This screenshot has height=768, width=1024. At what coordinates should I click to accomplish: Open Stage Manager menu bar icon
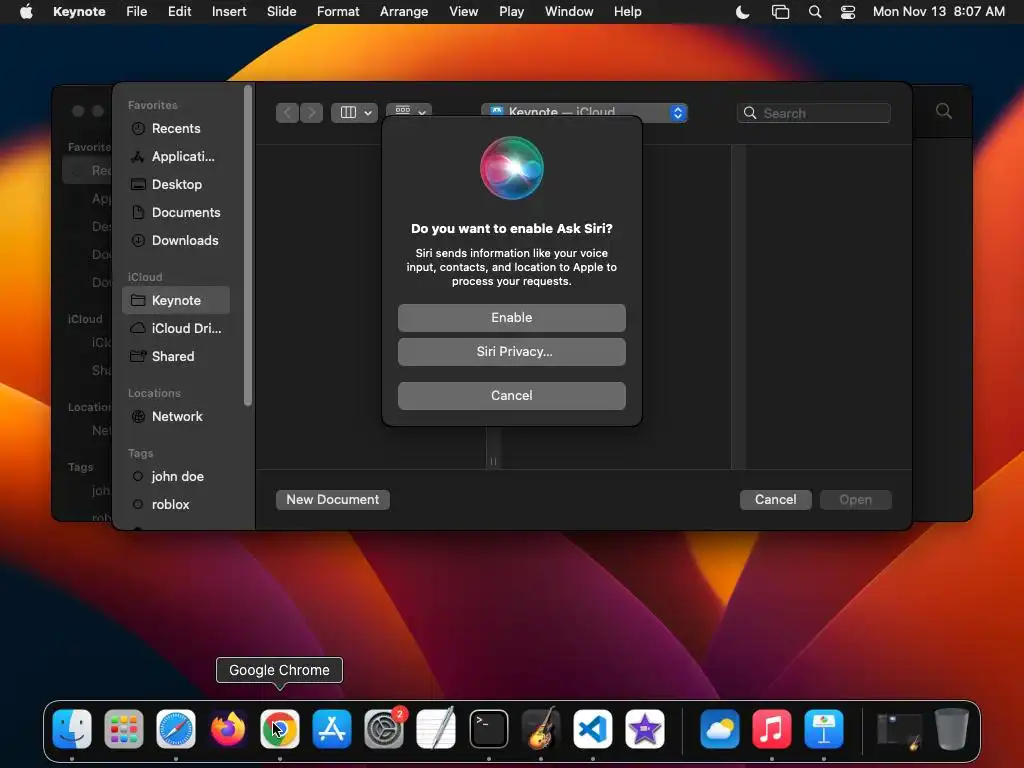tap(780, 12)
